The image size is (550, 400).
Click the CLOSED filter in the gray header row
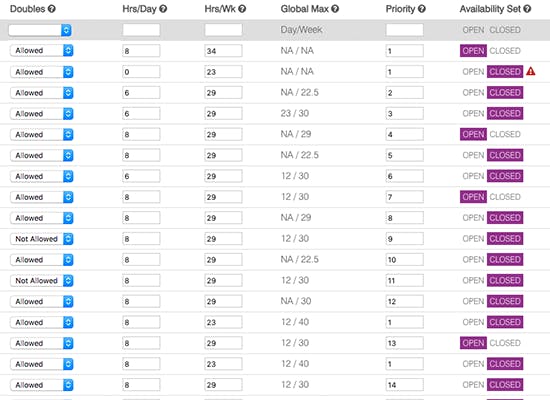(x=505, y=30)
